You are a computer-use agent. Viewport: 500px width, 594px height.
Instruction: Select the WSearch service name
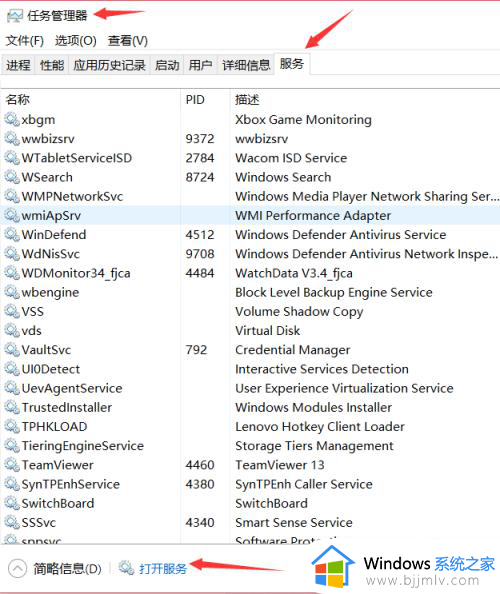(47, 177)
